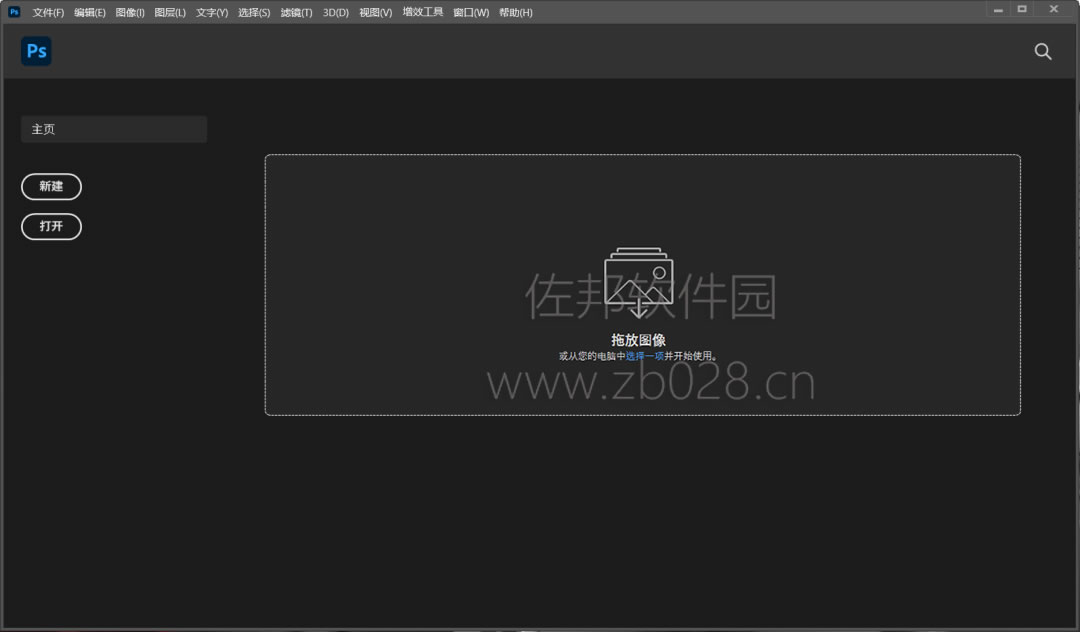
Task: Open the 窗口(W) menu
Action: [x=471, y=12]
